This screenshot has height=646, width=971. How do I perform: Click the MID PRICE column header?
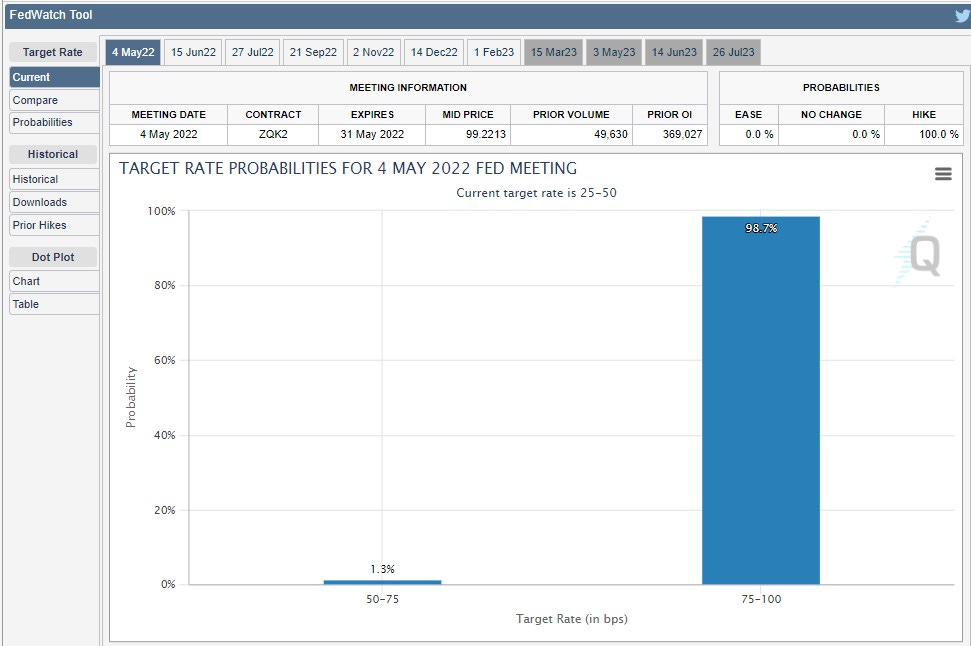468,115
